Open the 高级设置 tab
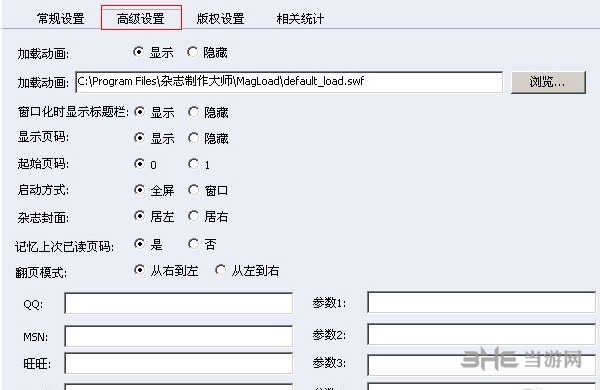This screenshot has height=390, width=600. click(x=141, y=18)
